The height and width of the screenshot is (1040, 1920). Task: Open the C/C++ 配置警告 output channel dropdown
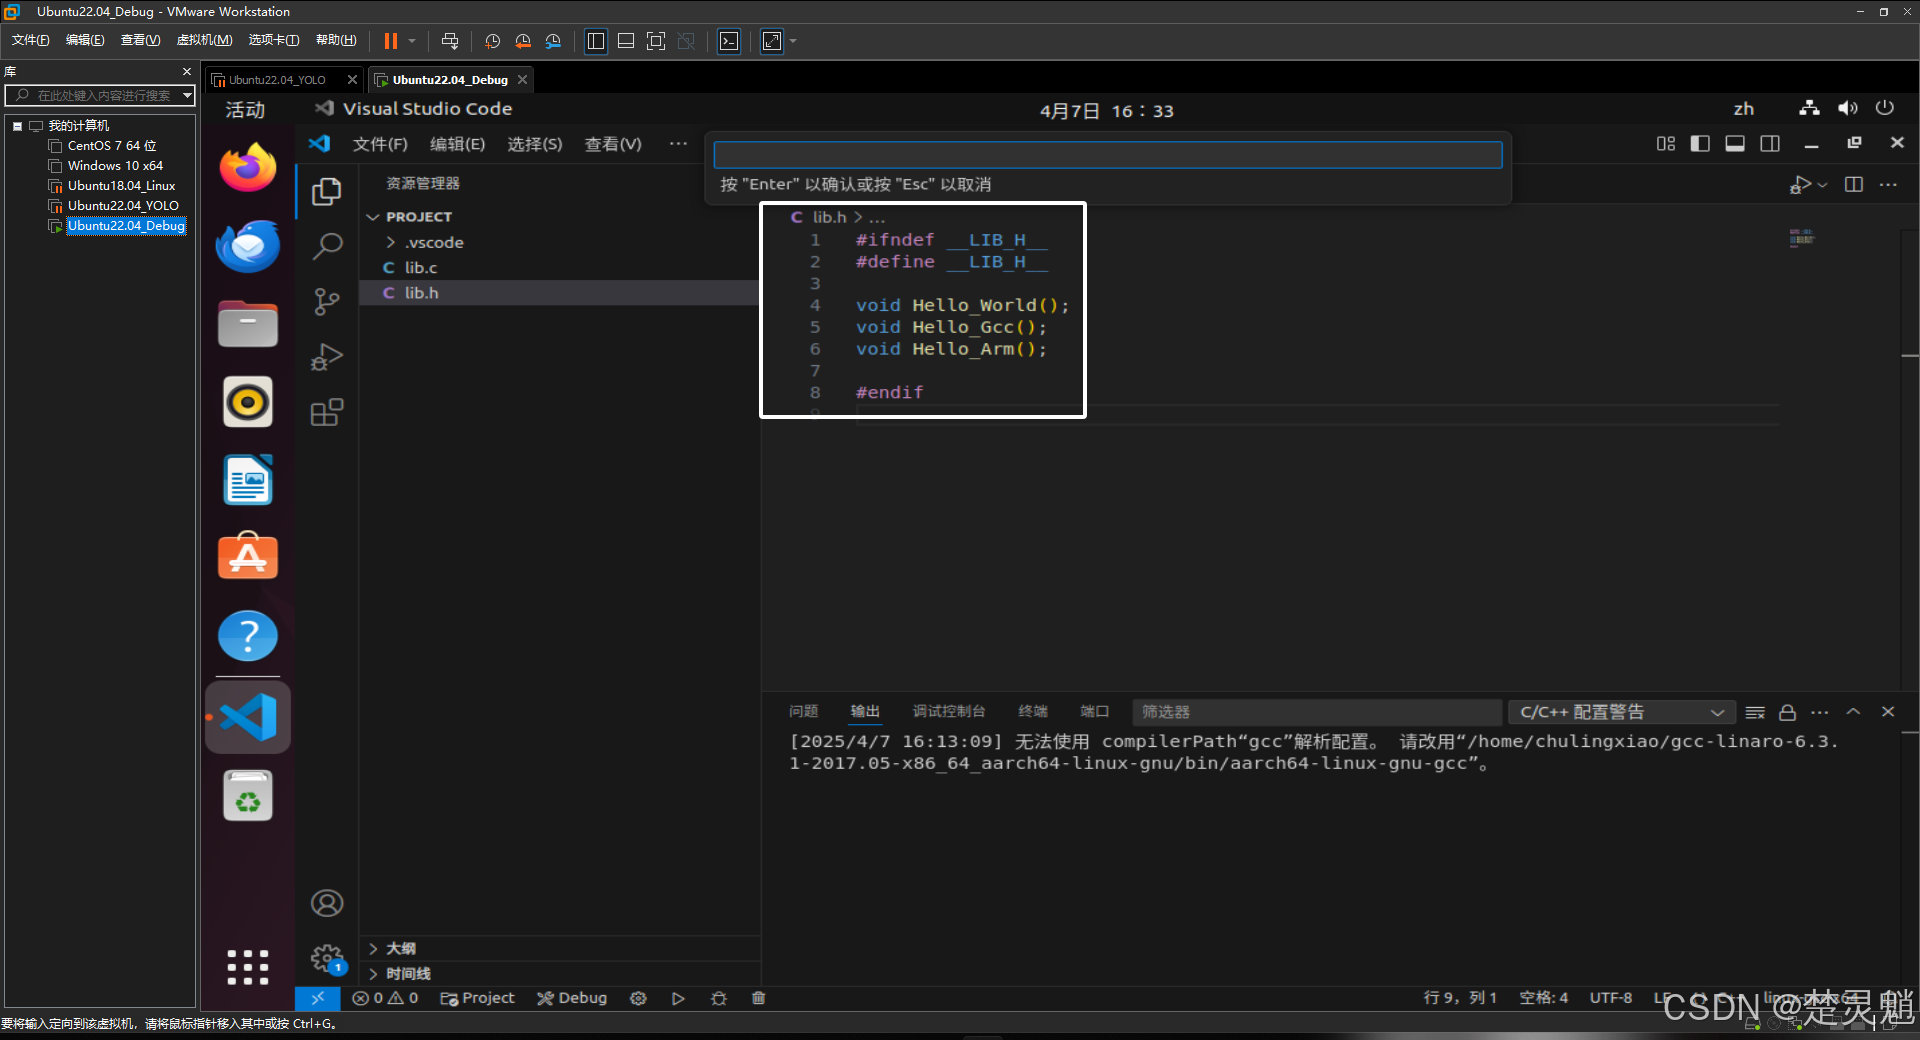click(x=1620, y=712)
